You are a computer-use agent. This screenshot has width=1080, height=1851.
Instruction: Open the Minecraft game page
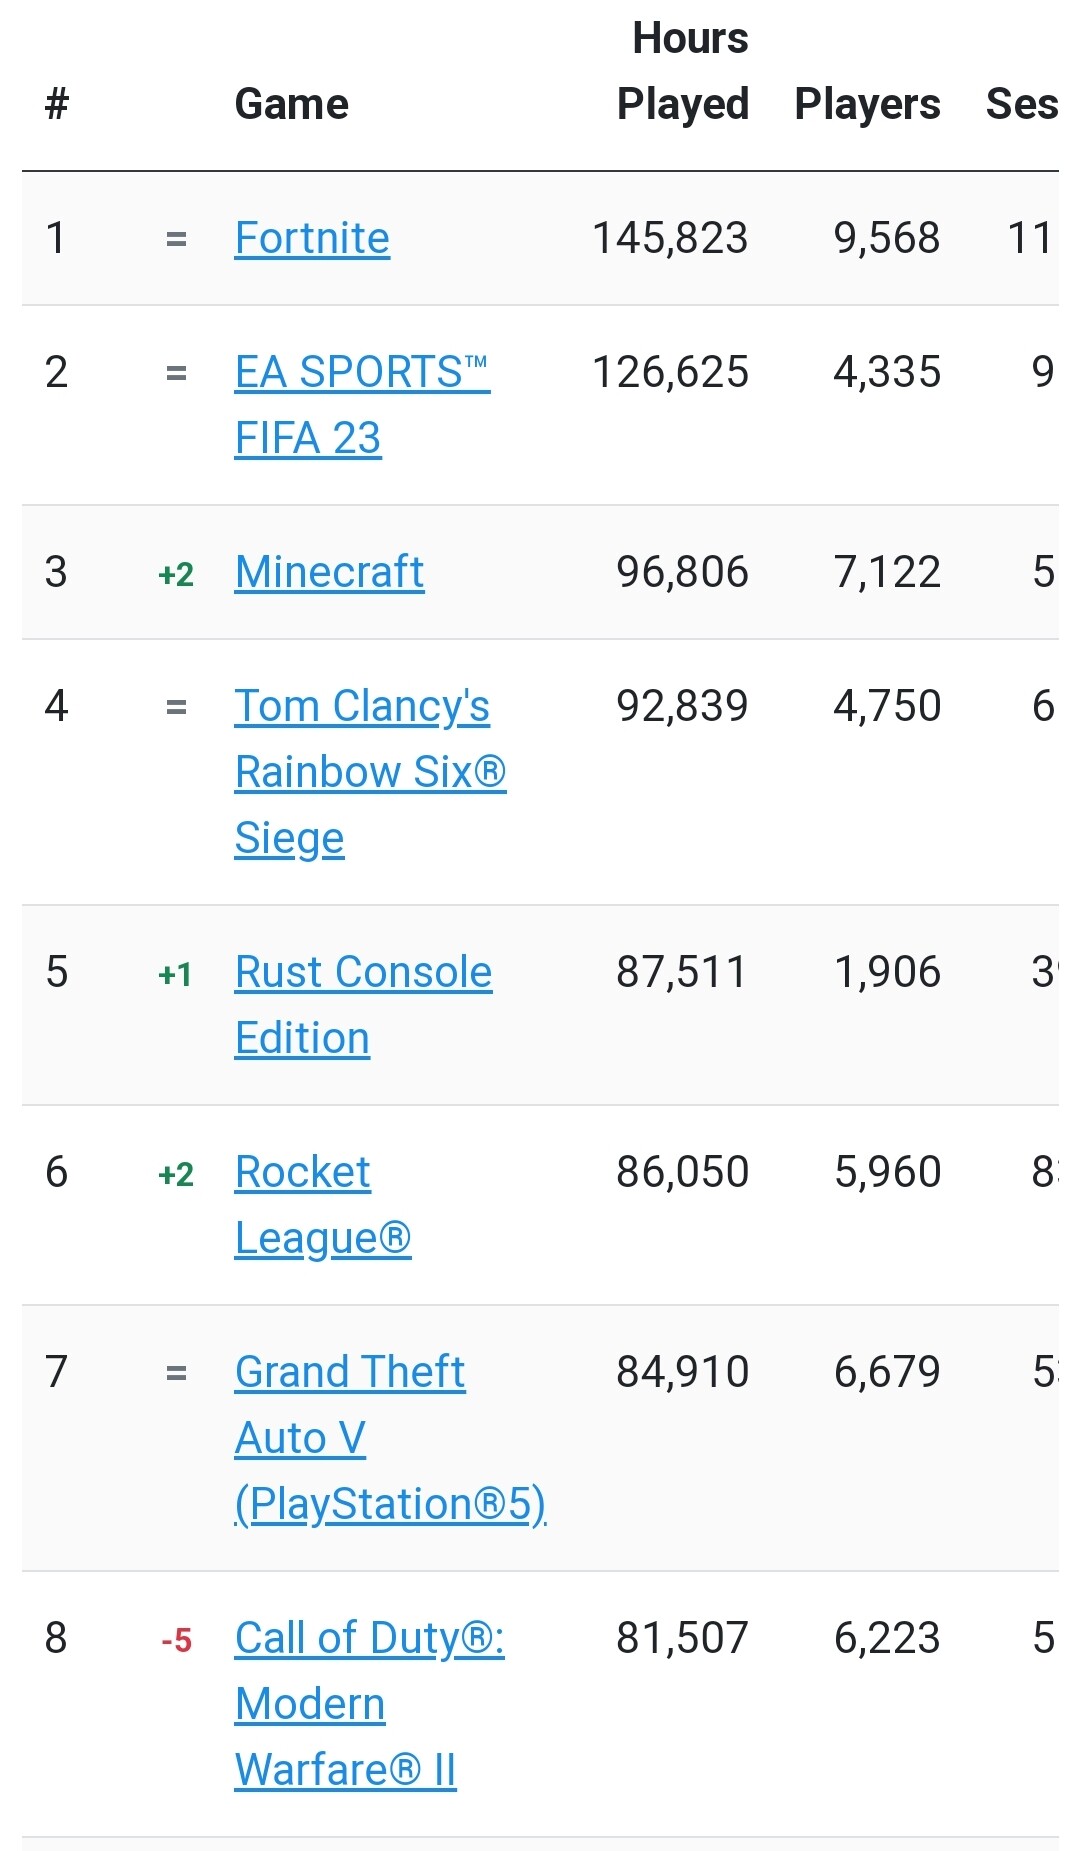click(329, 572)
